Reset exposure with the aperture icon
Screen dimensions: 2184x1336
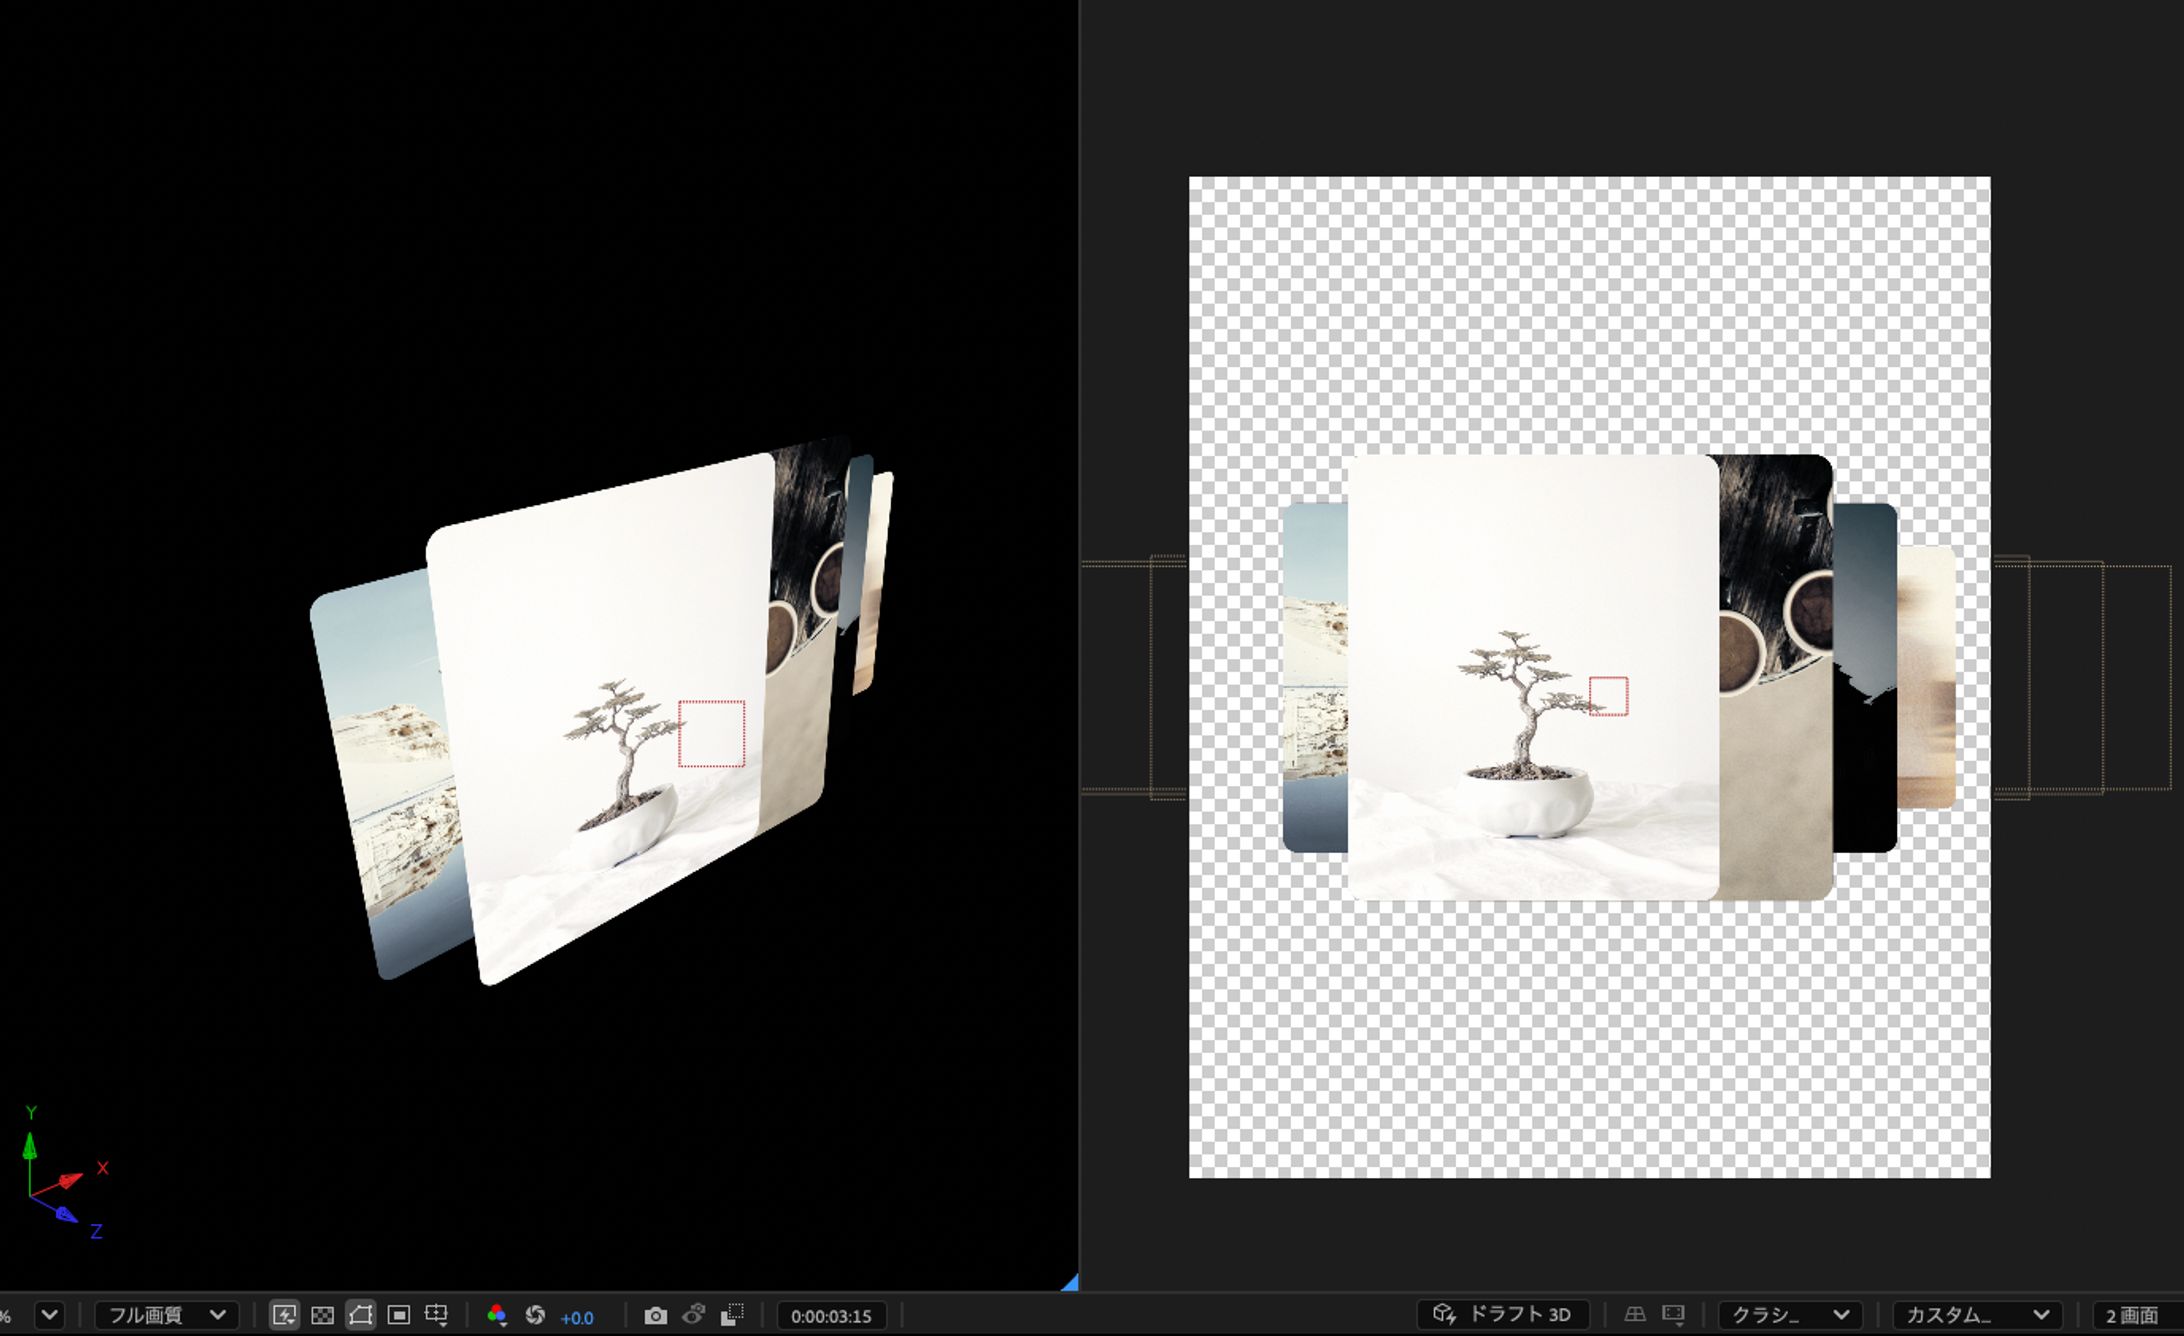(x=535, y=1314)
